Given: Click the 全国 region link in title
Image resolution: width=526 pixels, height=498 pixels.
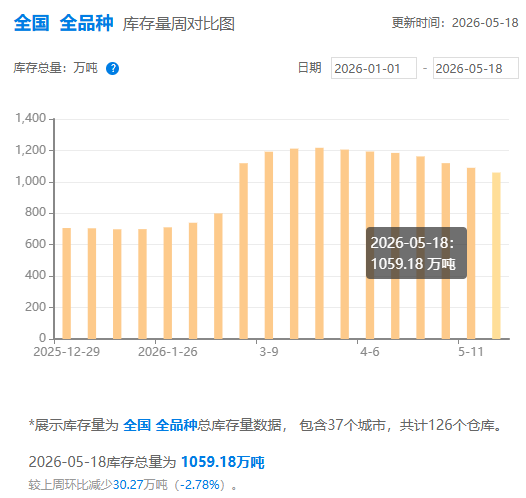Looking at the screenshot, I should (x=32, y=23).
